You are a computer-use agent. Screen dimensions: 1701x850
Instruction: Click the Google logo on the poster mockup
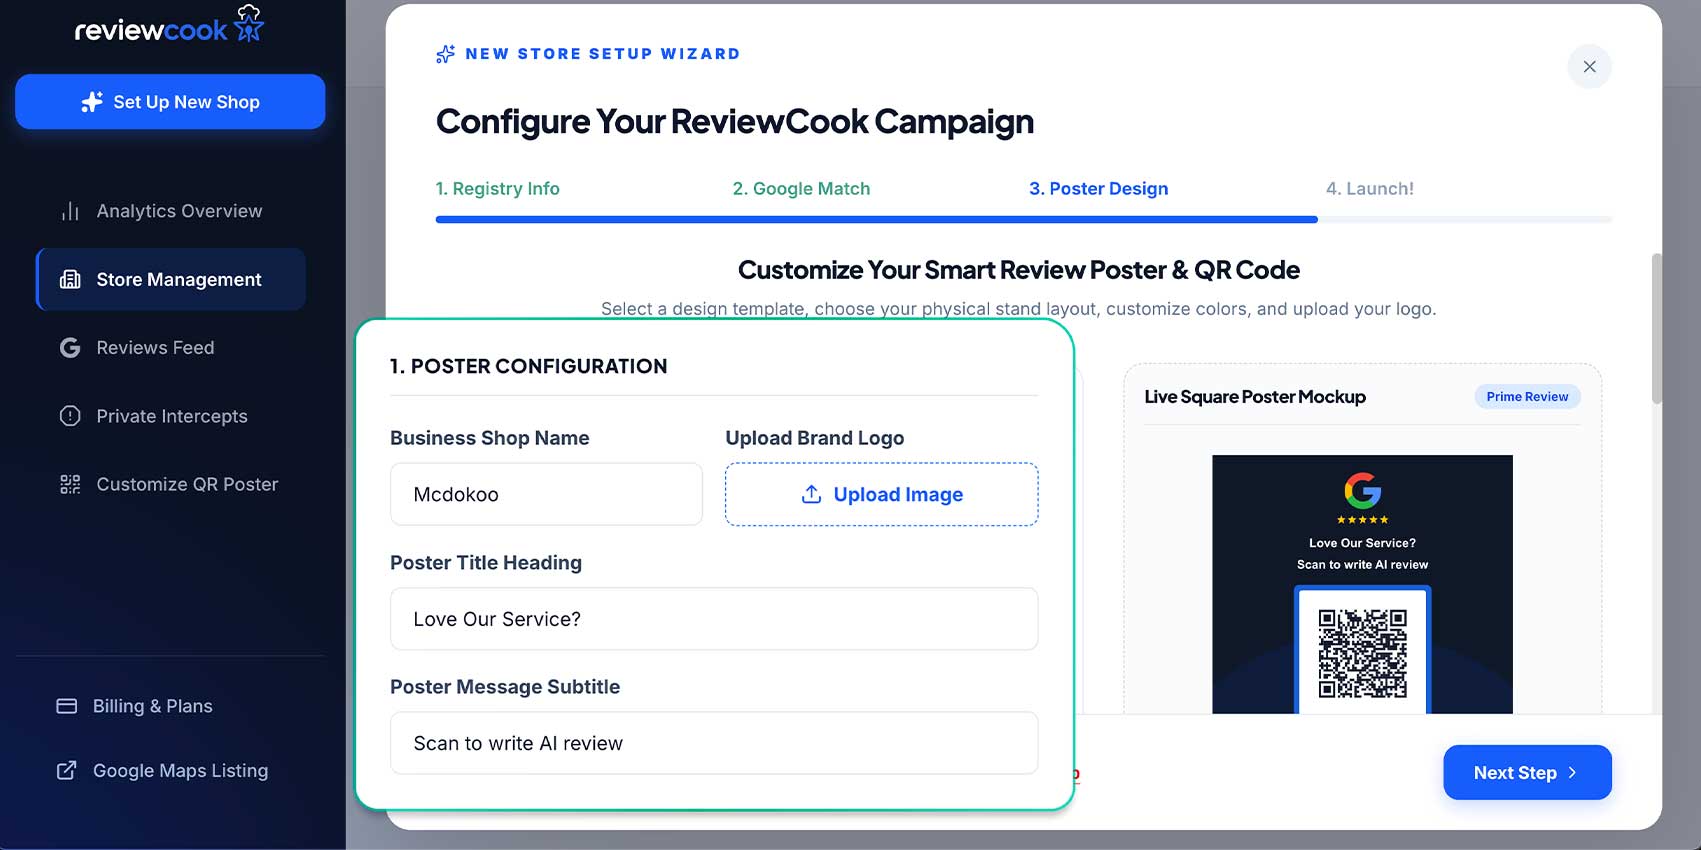click(1362, 491)
